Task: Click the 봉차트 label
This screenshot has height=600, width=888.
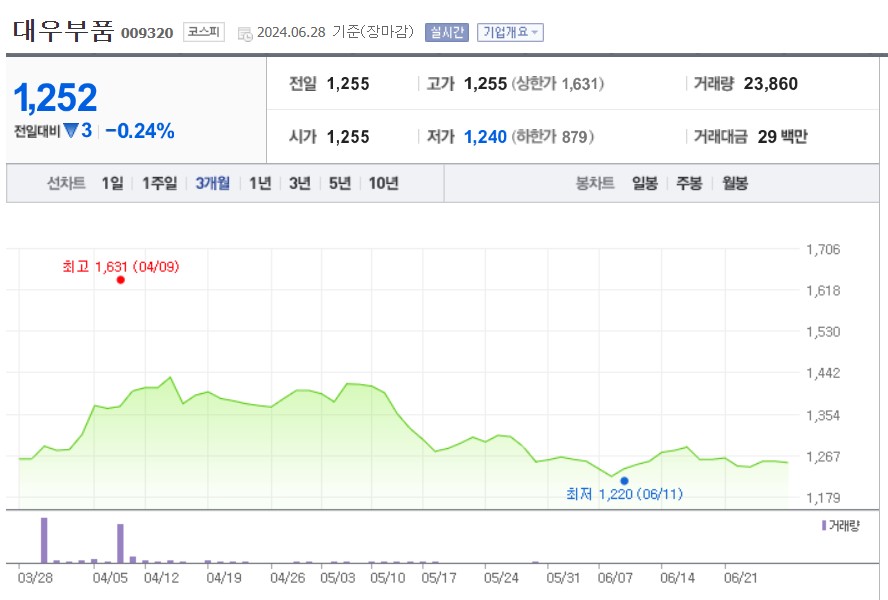Action: tap(595, 183)
